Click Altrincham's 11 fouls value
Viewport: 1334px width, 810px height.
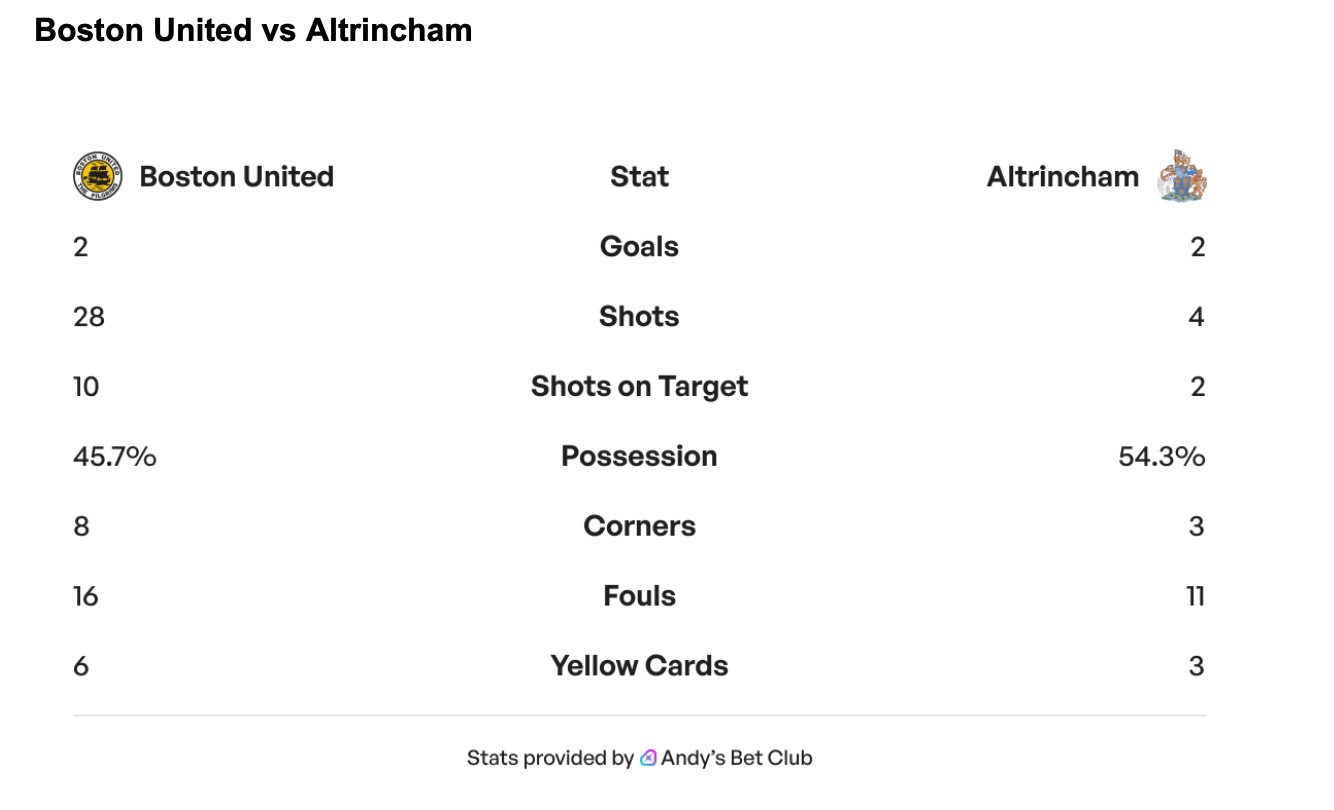click(x=1194, y=597)
